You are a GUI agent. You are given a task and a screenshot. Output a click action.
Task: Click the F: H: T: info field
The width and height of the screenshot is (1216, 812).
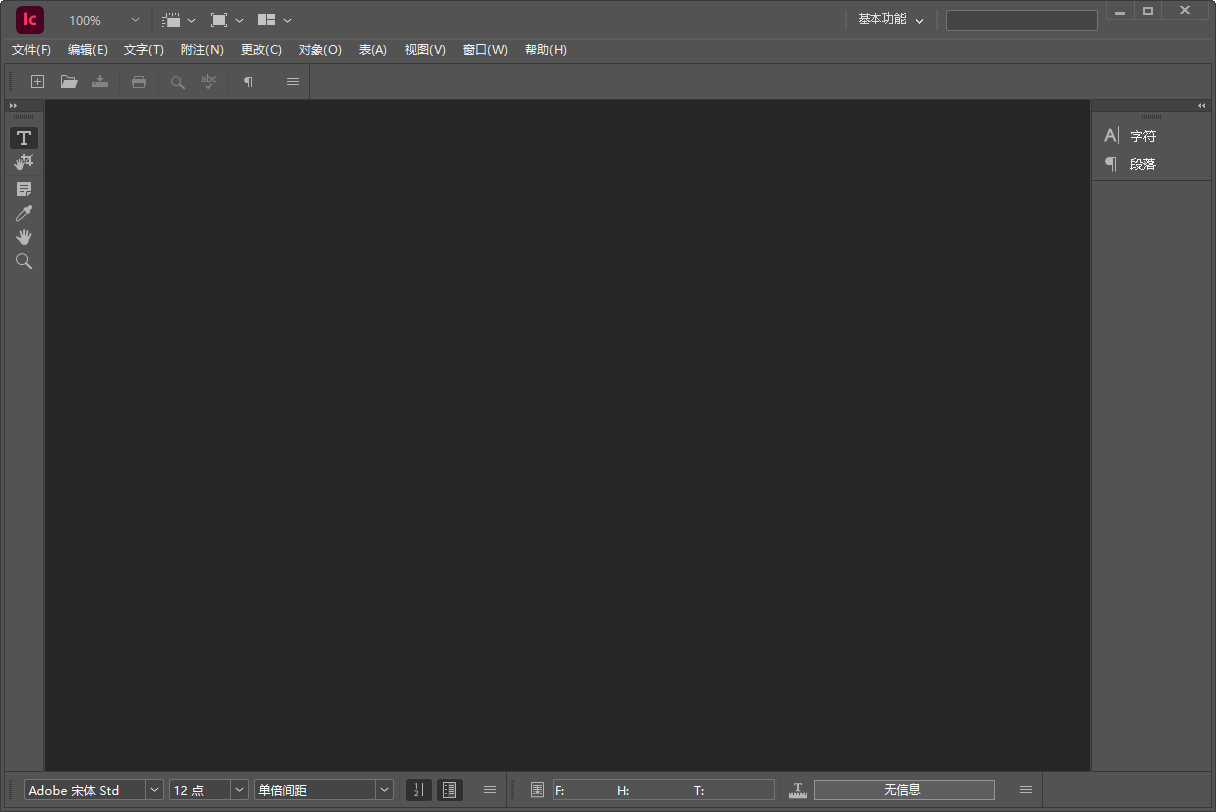663,790
